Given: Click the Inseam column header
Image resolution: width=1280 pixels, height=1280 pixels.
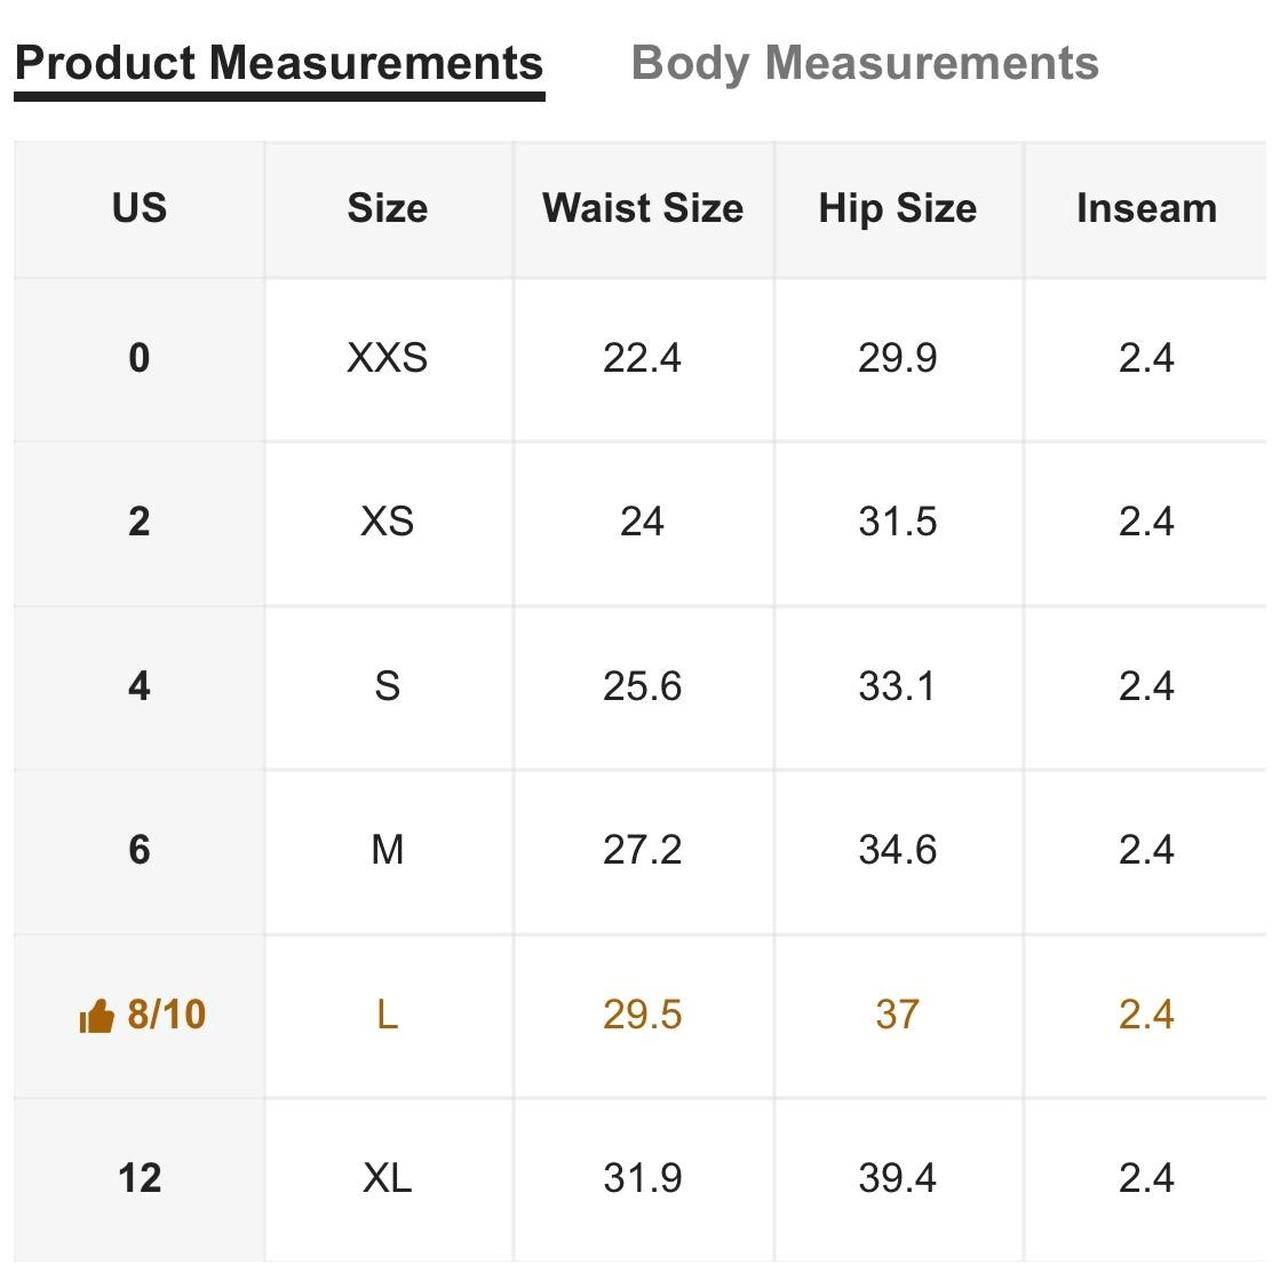Looking at the screenshot, I should click(x=1147, y=208).
